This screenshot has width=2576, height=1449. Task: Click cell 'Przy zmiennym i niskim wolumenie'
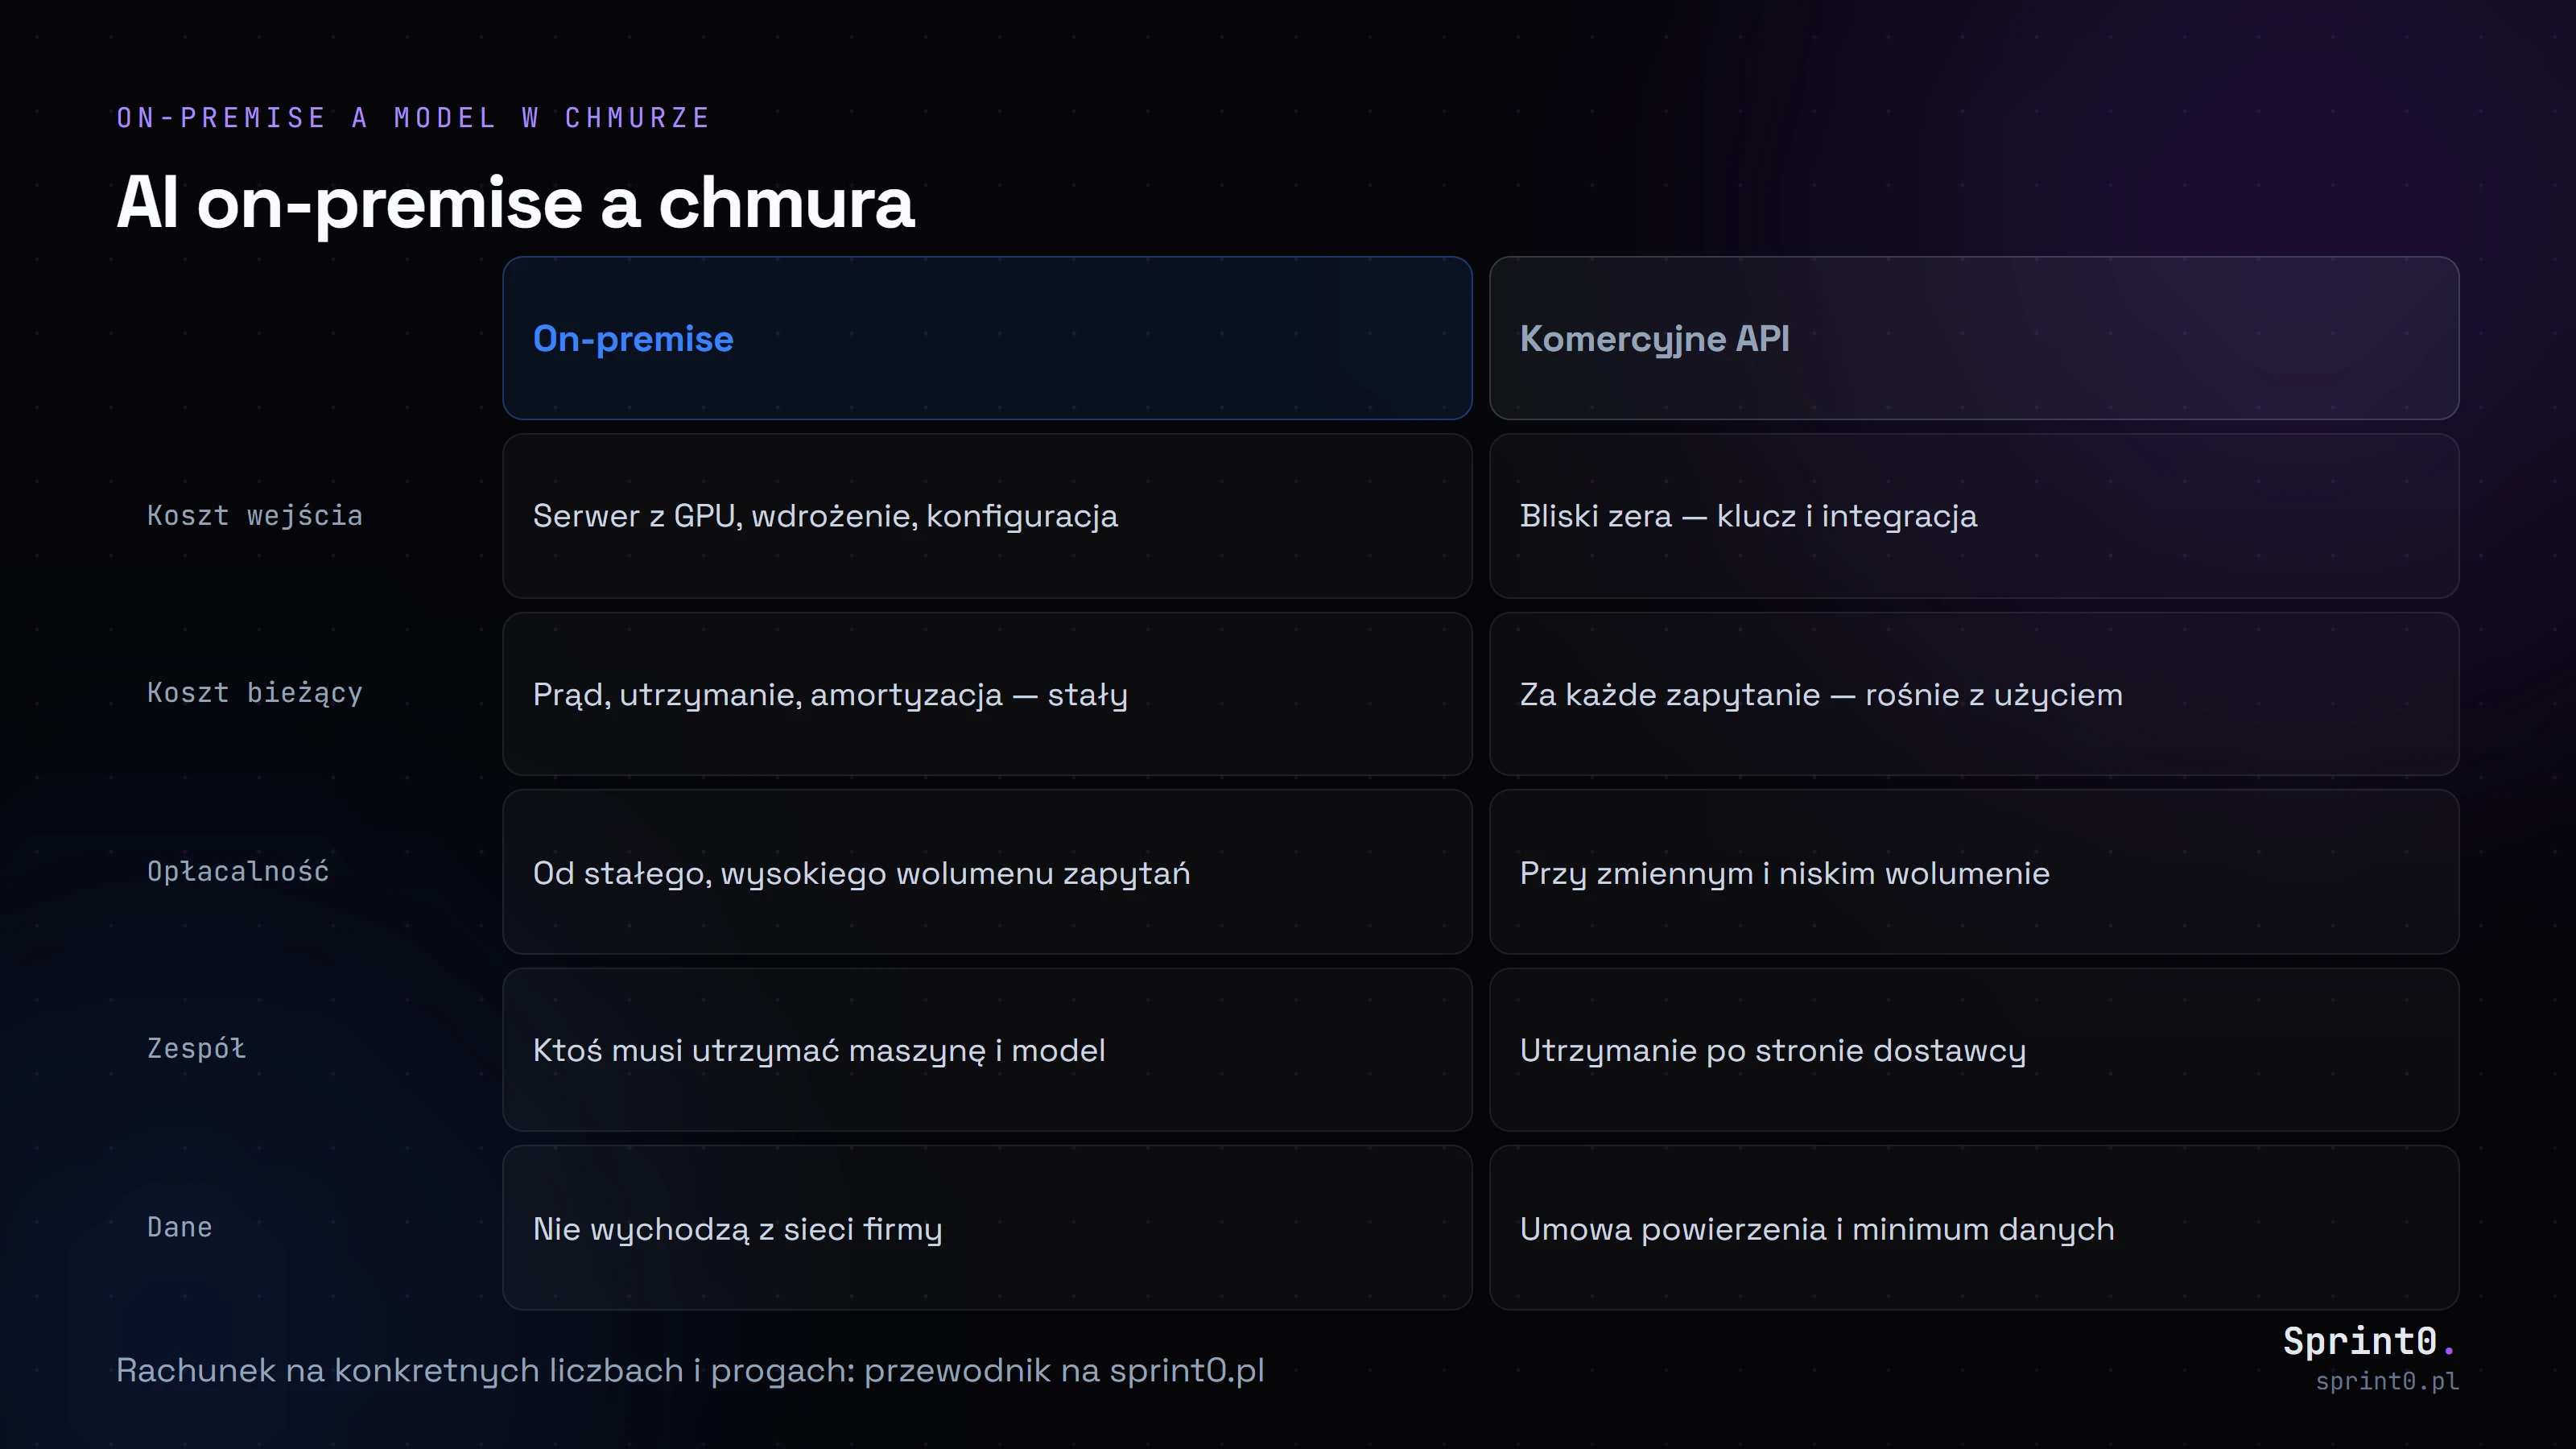(1974, 872)
